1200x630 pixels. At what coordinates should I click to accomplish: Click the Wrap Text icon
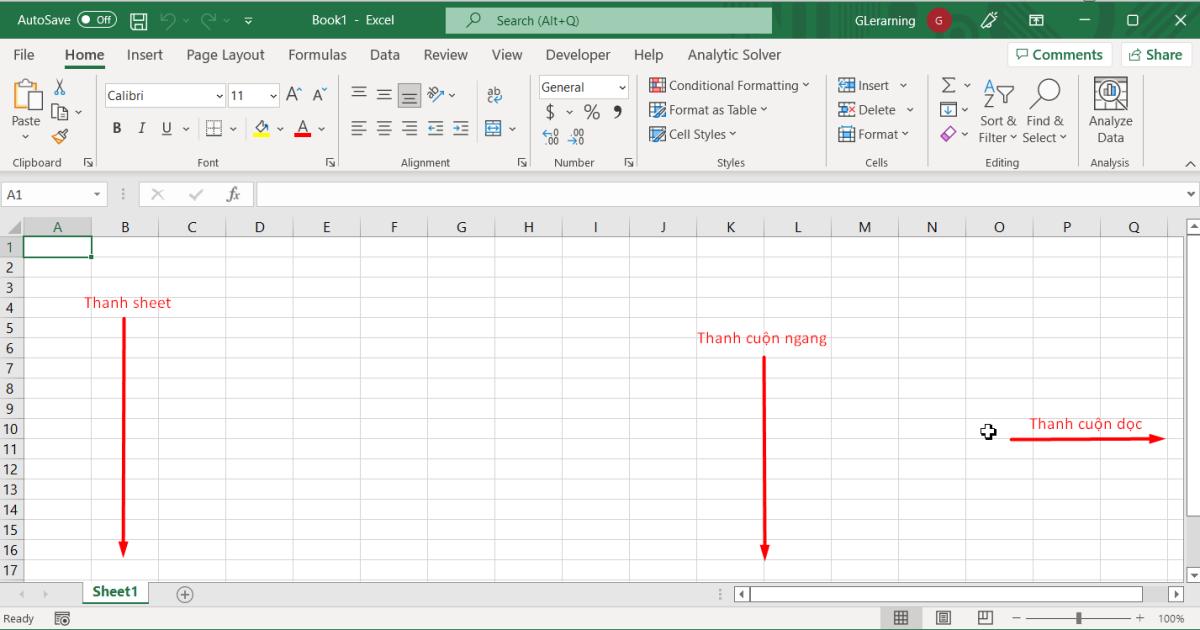[x=494, y=95]
